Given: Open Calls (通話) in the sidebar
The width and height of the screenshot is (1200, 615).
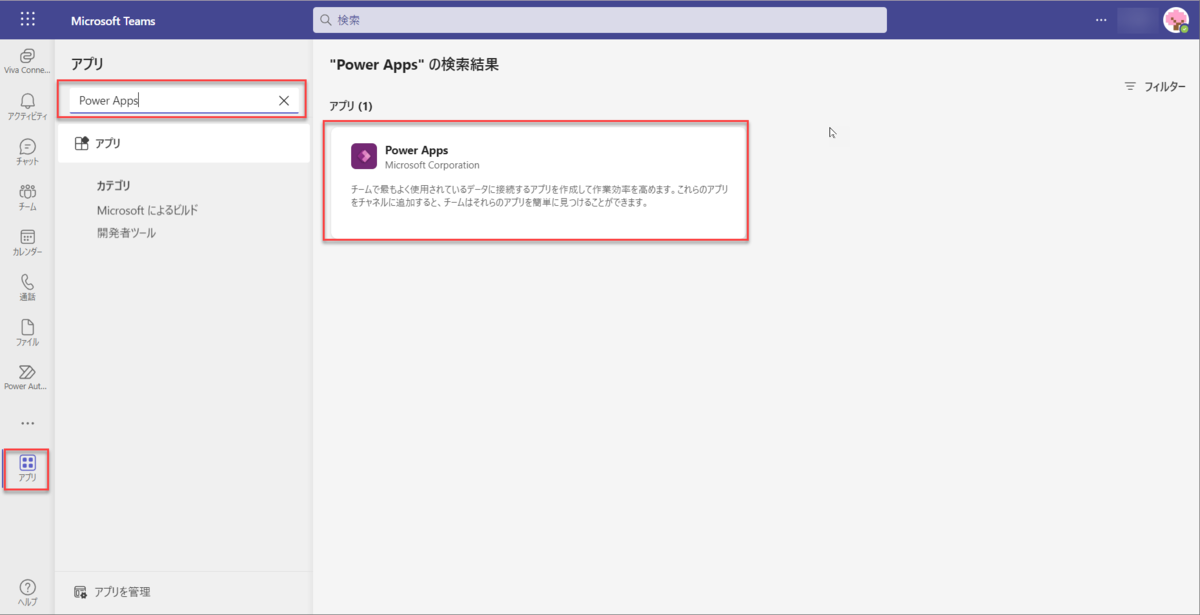Looking at the screenshot, I should (x=28, y=287).
